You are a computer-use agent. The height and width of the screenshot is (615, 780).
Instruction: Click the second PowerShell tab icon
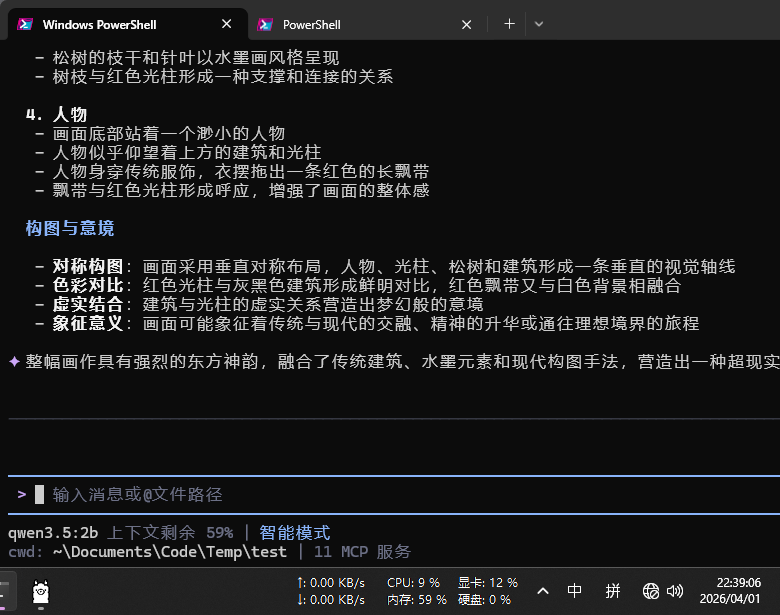tap(265, 24)
